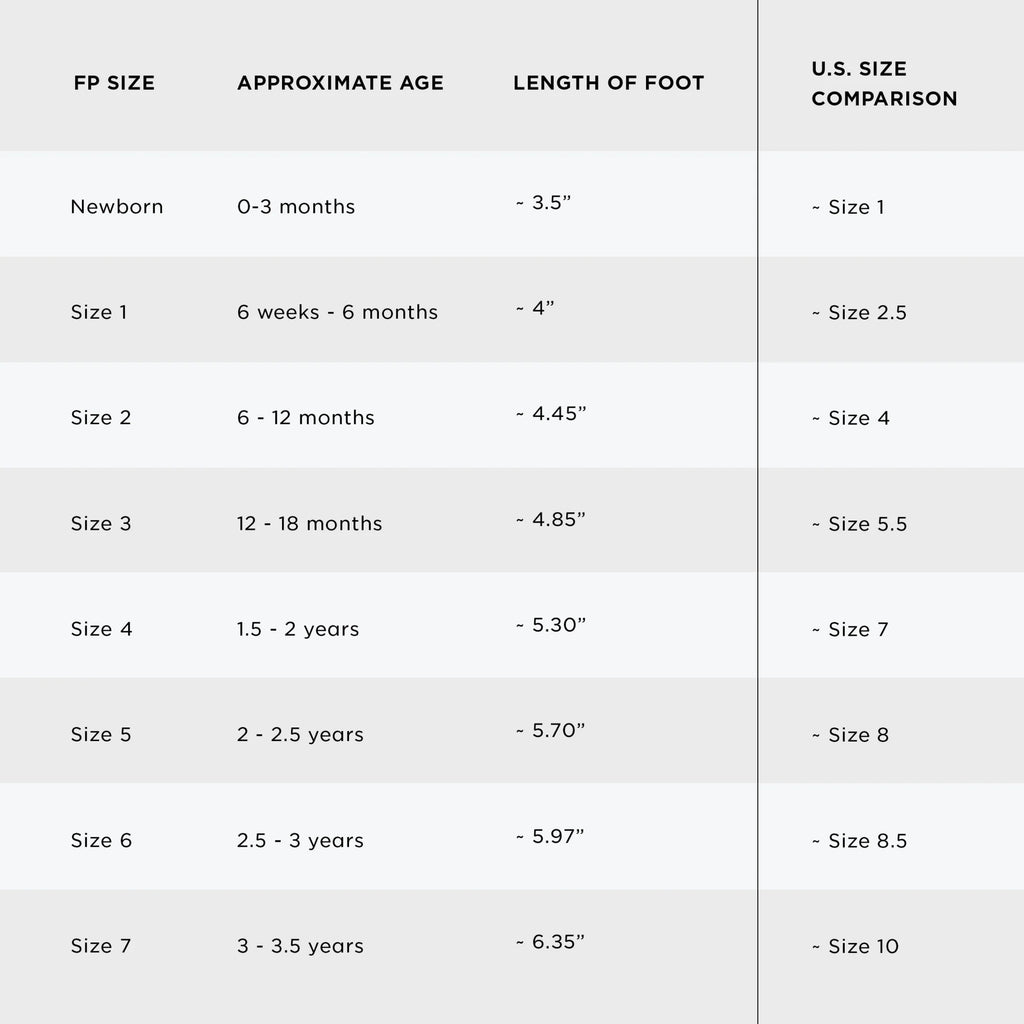Select the Newborn size row label
1024x1024 pixels.
[116, 207]
